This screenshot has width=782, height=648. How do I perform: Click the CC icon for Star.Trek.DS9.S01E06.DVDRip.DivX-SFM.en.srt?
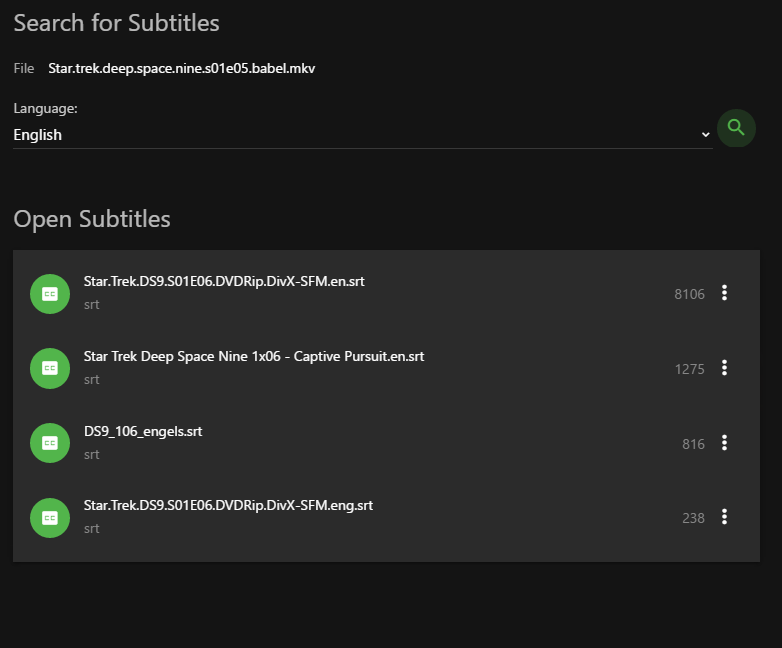[x=50, y=294]
